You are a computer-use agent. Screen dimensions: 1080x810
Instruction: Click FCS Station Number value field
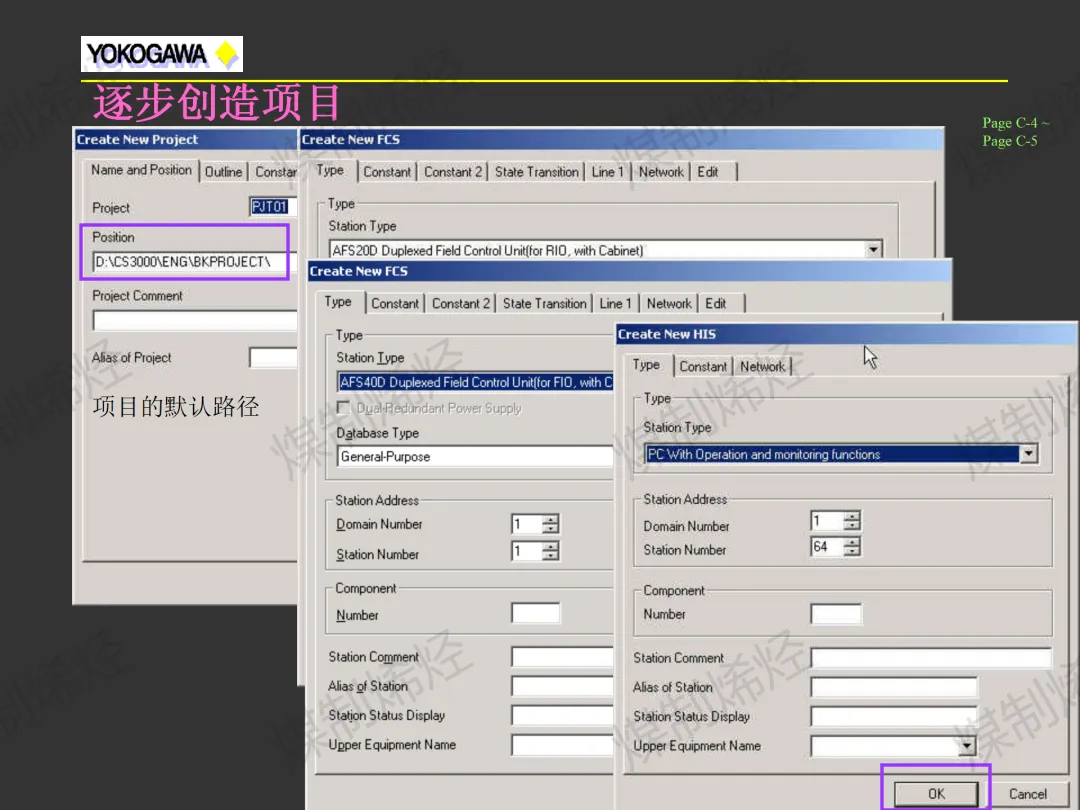[526, 551]
